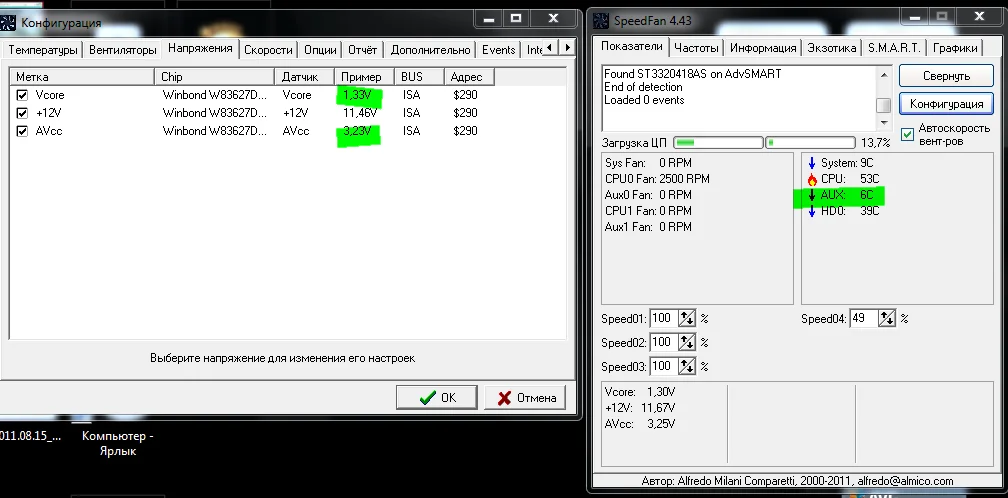
Task: Switch to the Дополнительно tab
Action: 430,49
